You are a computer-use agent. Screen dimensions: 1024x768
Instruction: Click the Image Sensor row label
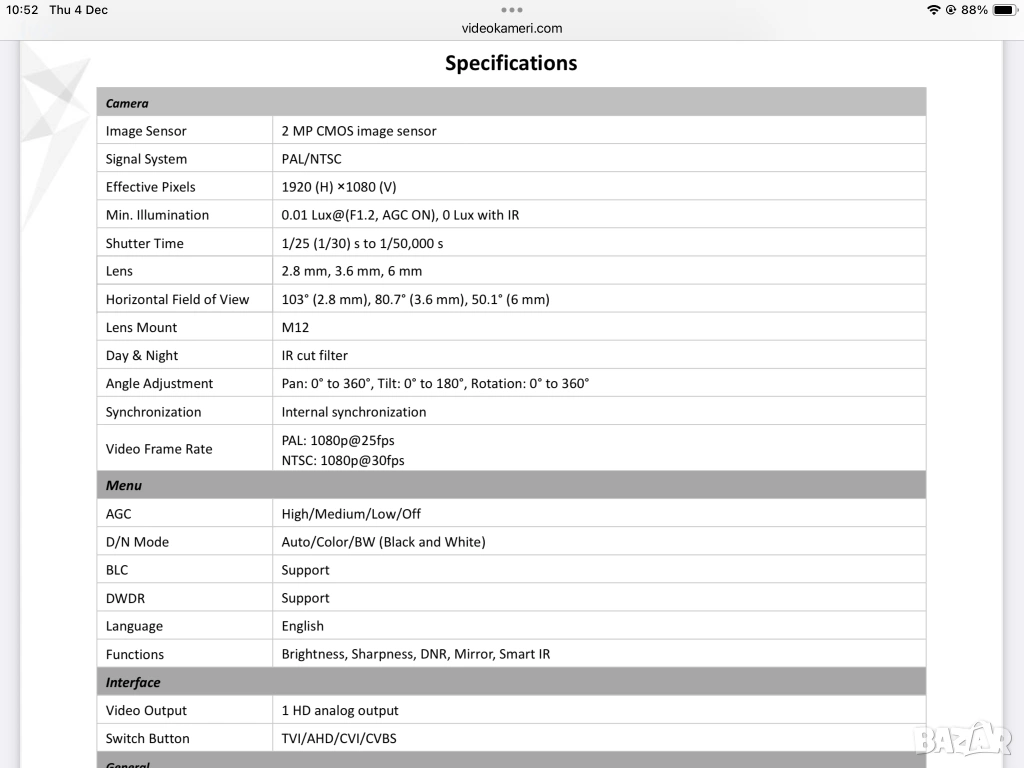(146, 131)
